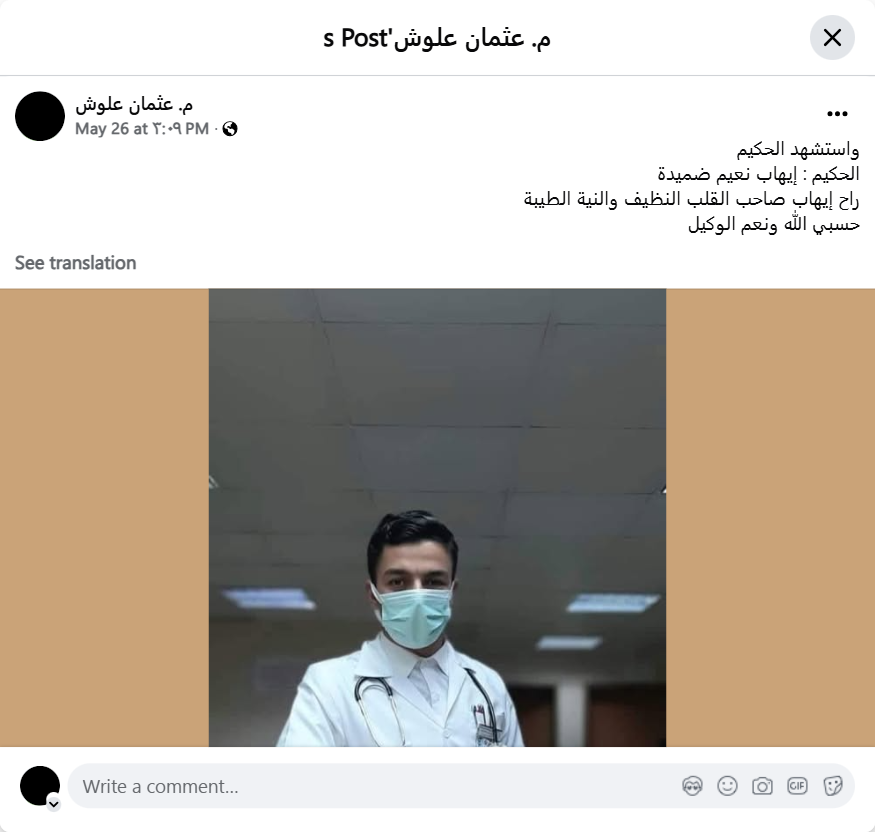The image size is (875, 832).
Task: Open the three-dots post options menu
Action: click(837, 114)
